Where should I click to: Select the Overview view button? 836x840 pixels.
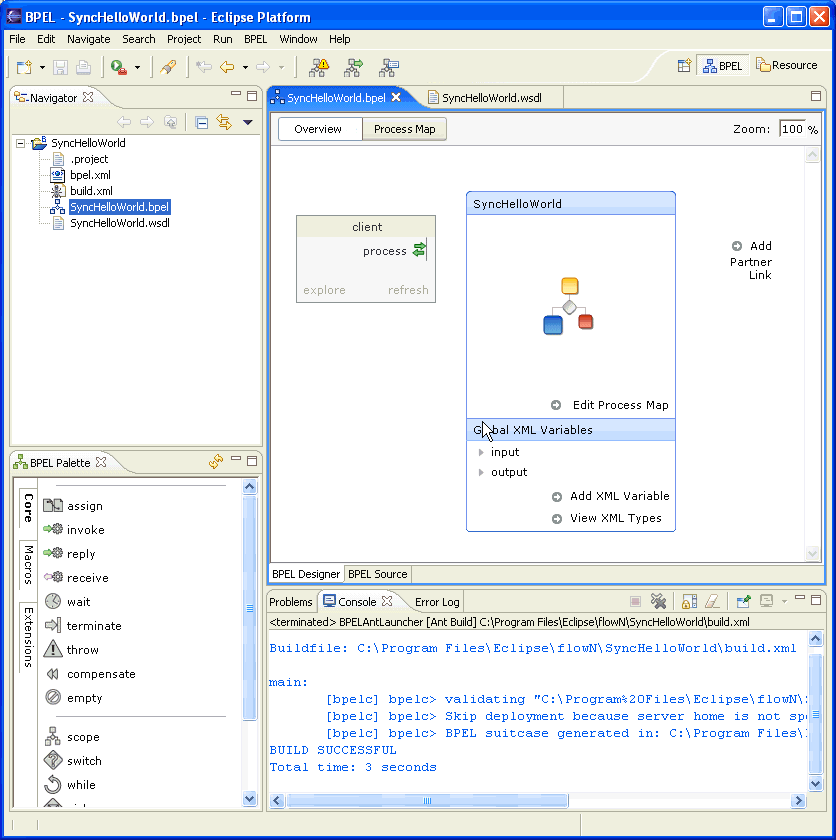coord(318,129)
